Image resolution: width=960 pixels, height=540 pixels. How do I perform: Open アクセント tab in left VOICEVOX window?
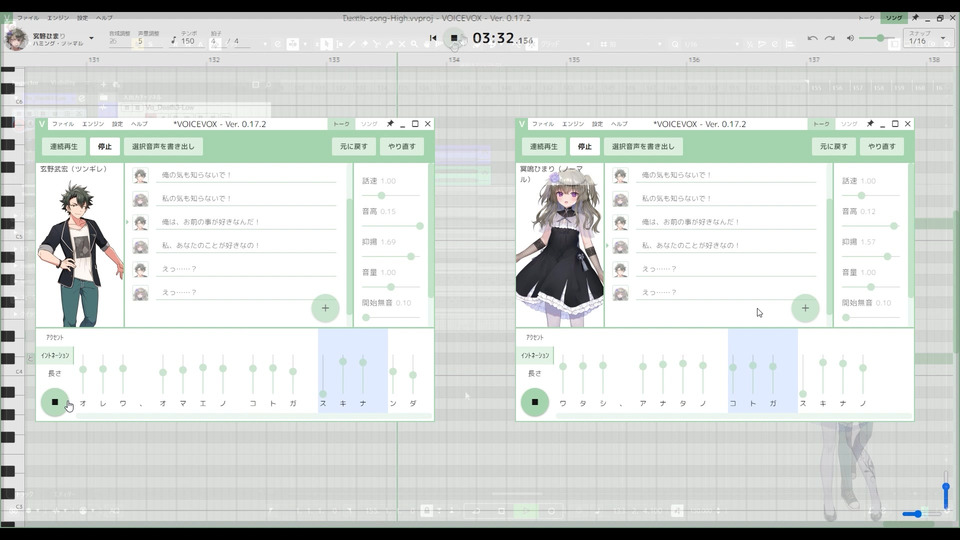coord(54,337)
